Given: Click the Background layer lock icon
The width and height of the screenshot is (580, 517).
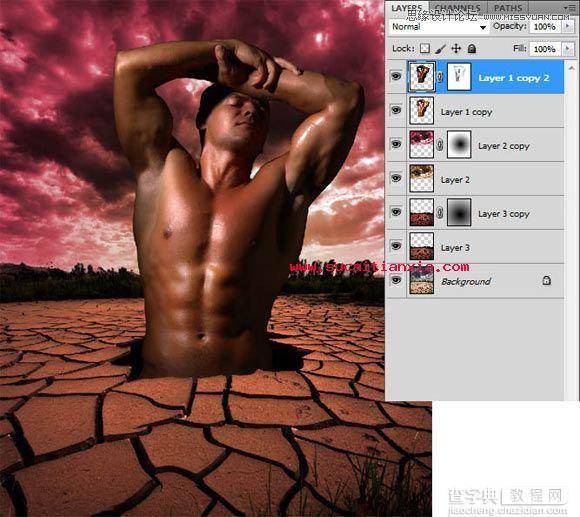Looking at the screenshot, I should pos(546,281).
